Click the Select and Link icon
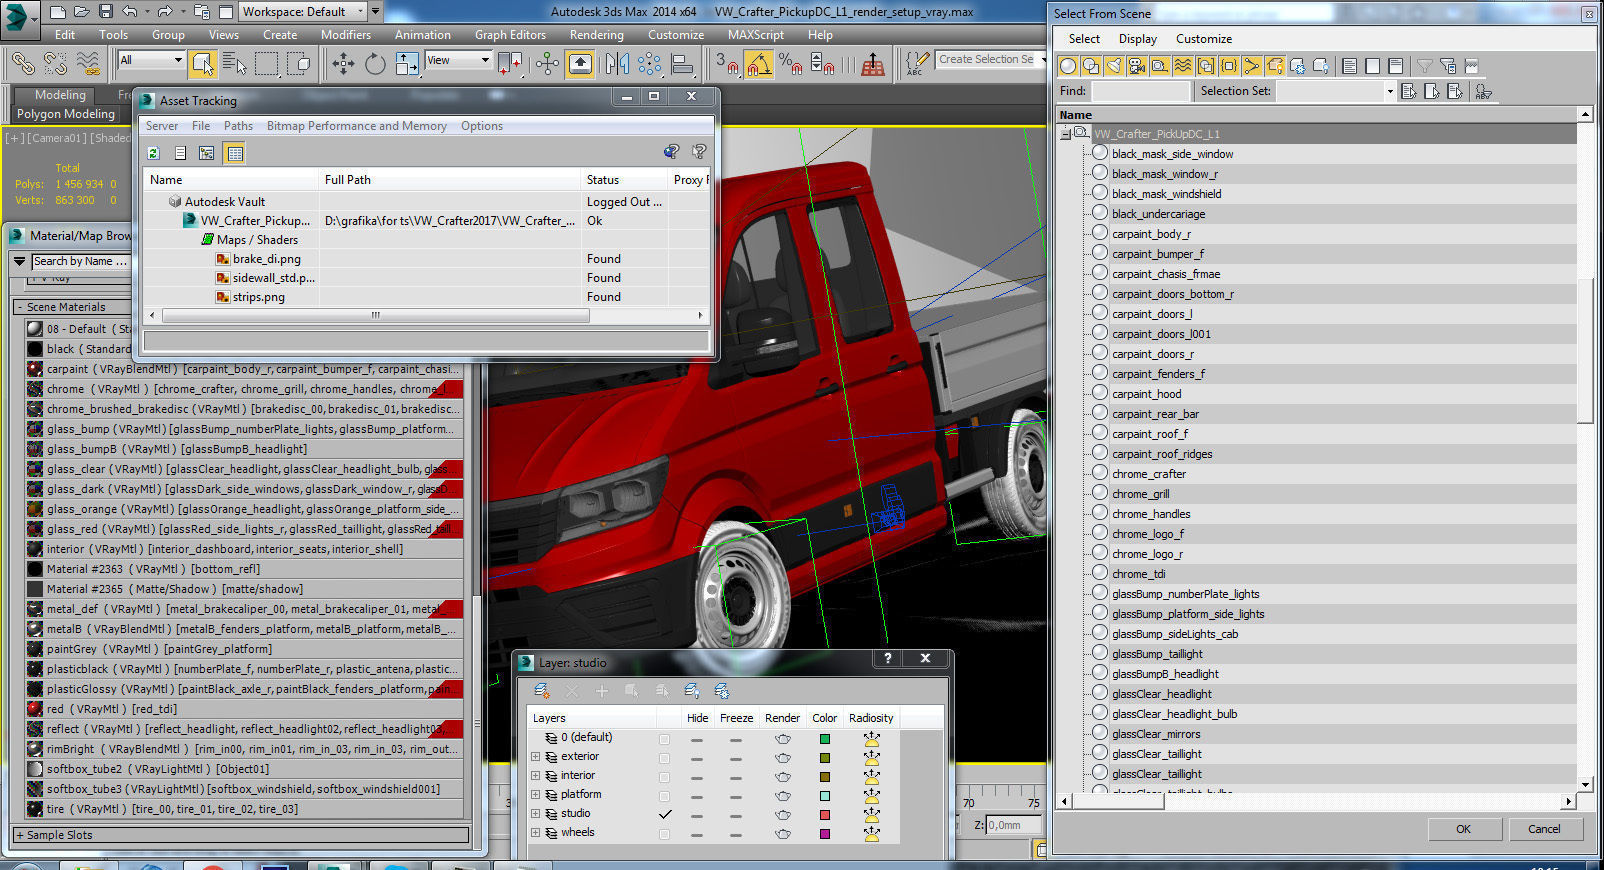 [x=23, y=64]
